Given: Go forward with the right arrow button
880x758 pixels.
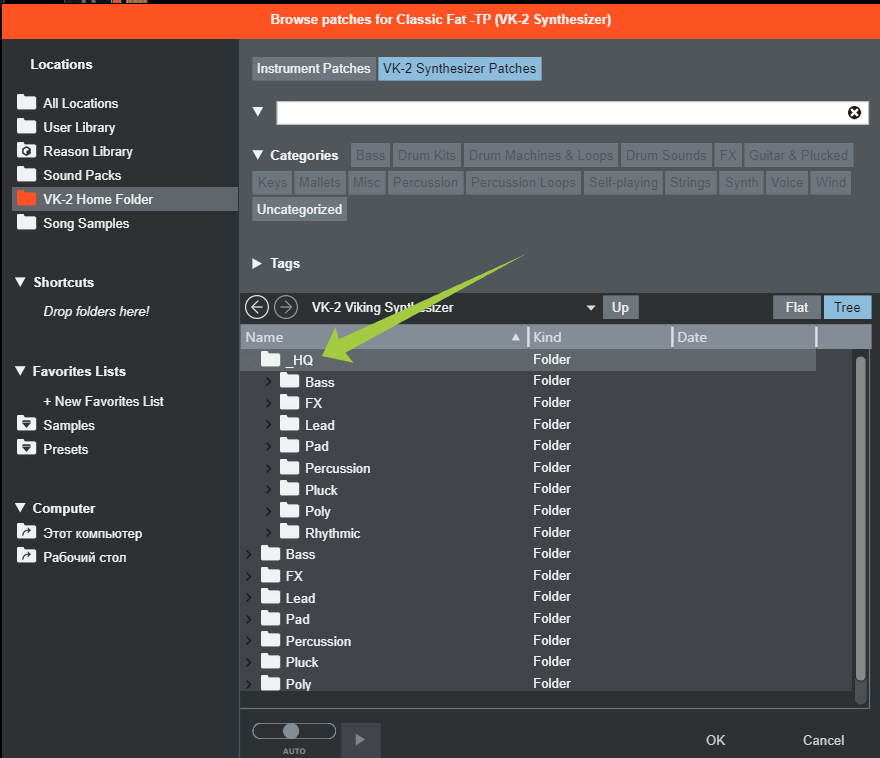Looking at the screenshot, I should (286, 307).
